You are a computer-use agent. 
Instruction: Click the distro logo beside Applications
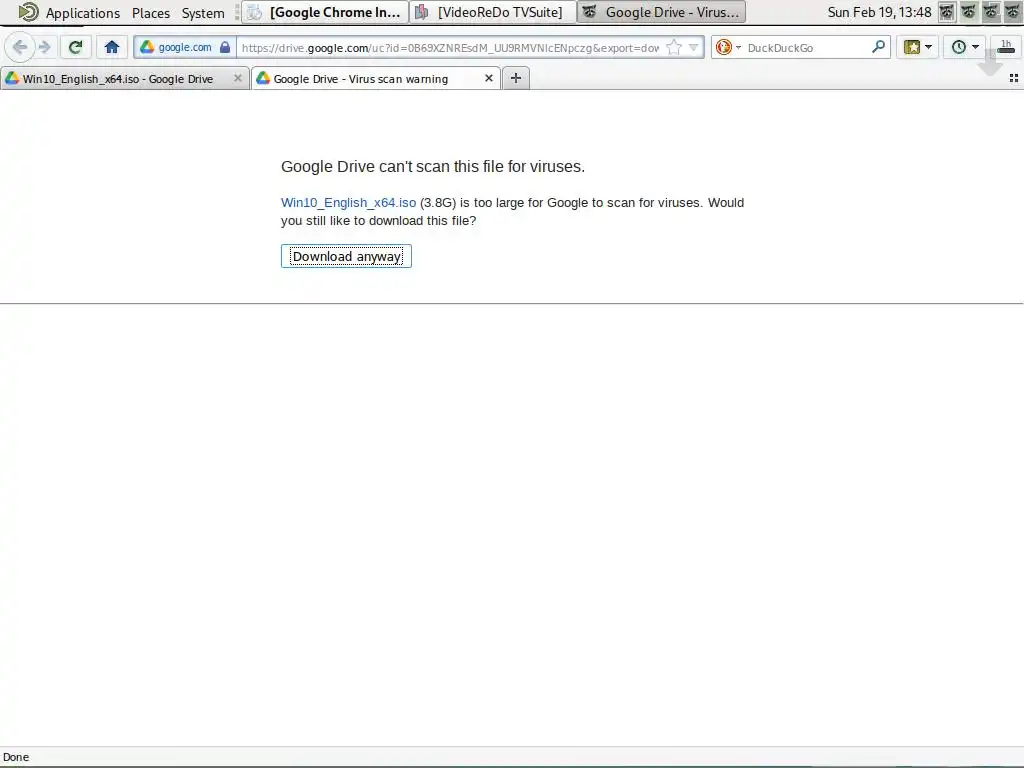28,12
